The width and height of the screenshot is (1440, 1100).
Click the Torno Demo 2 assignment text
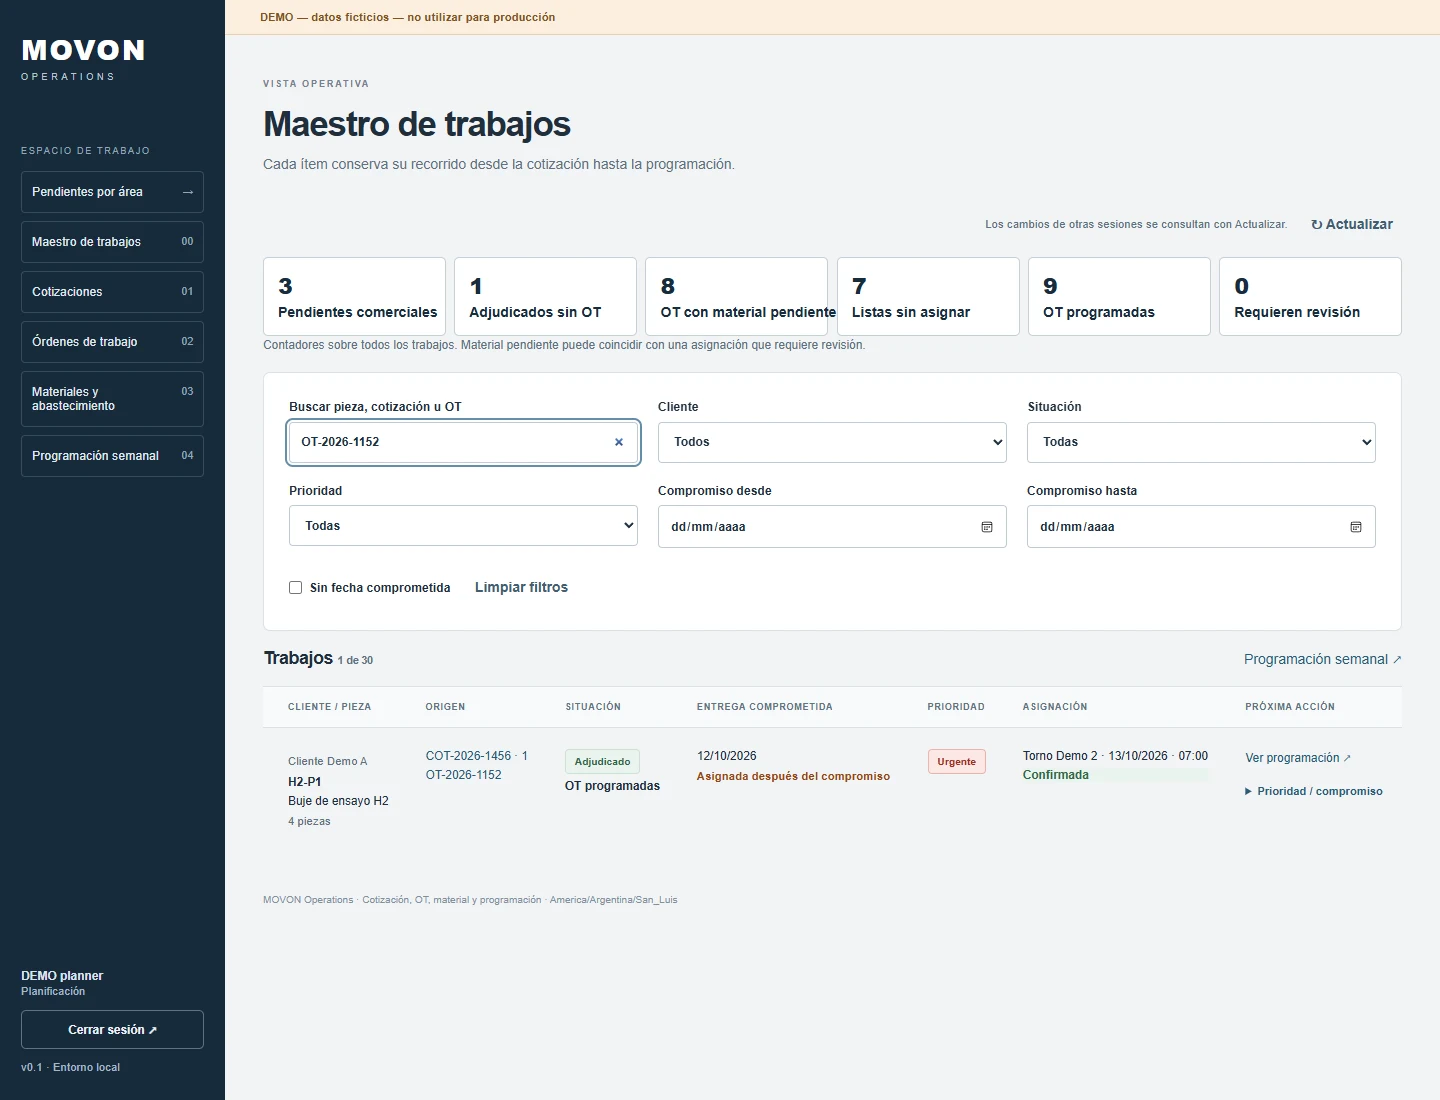[x=1060, y=756]
